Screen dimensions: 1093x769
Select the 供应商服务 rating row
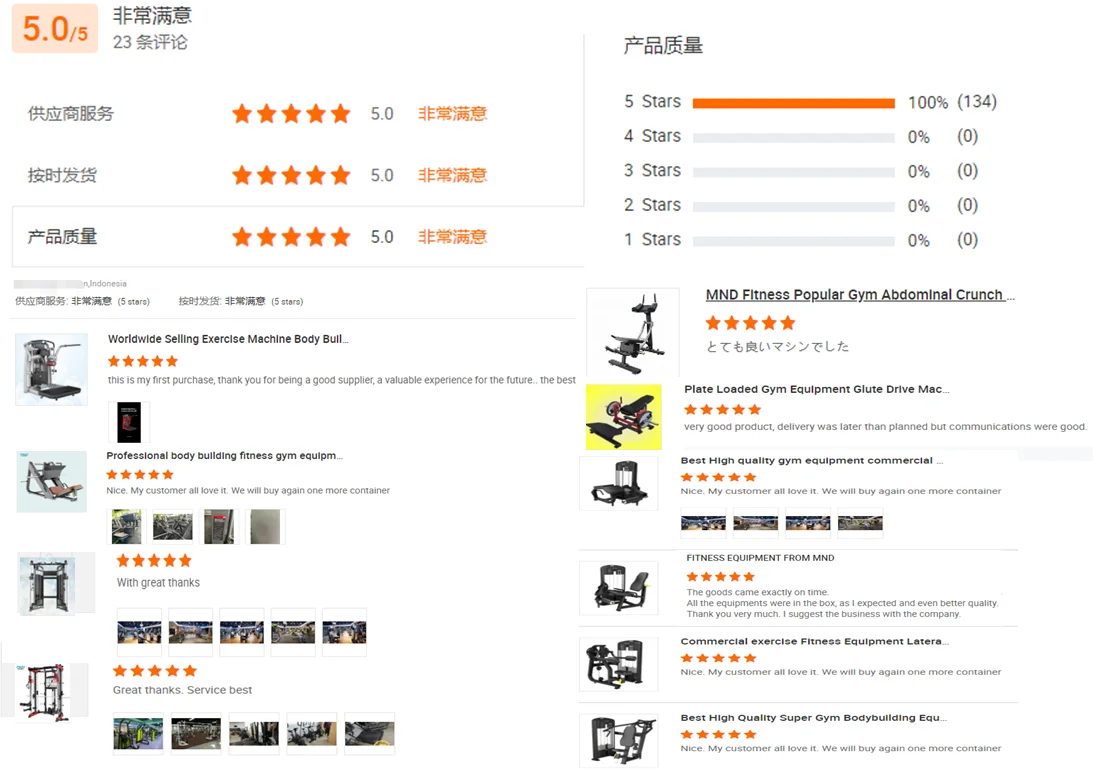pos(298,114)
